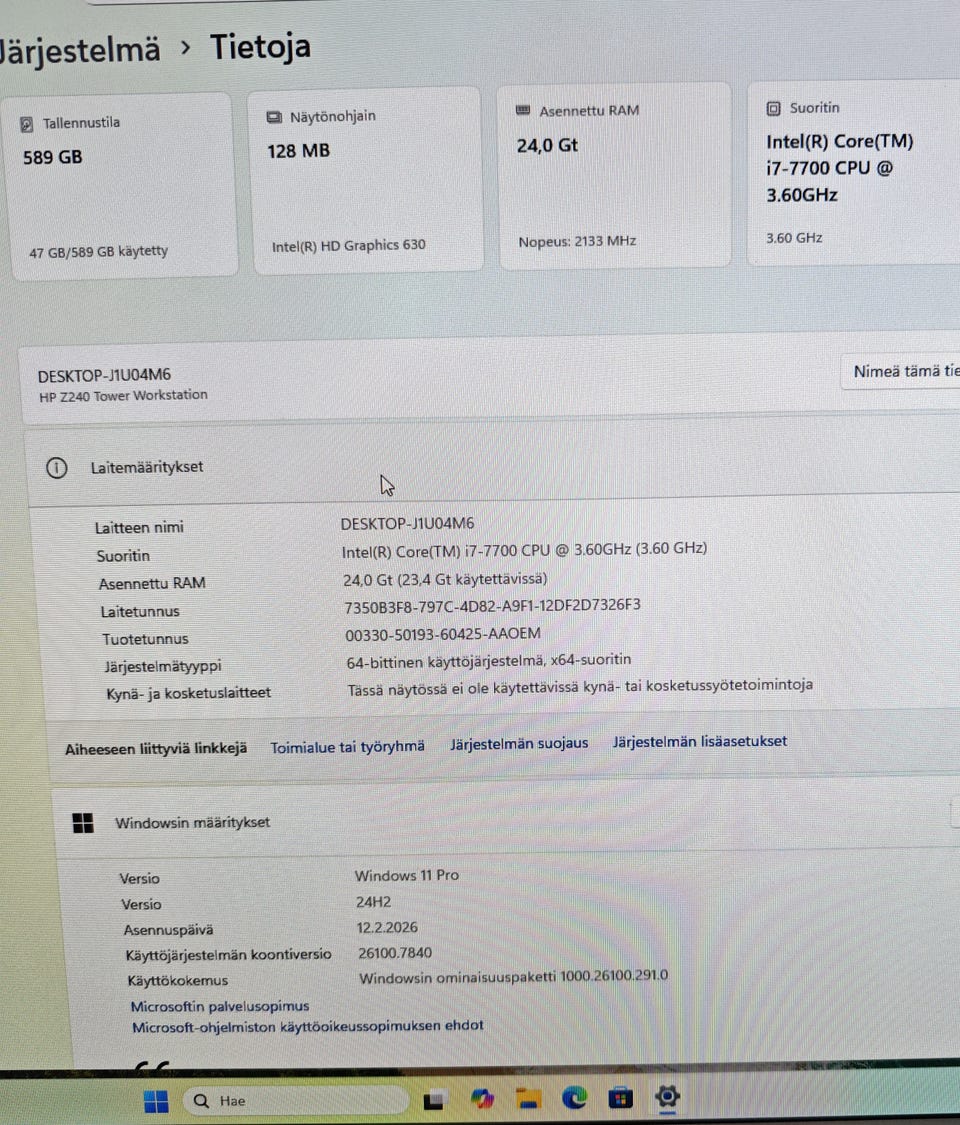
Task: Go back to Järjestelmä in the breadcrumb
Action: pyautogui.click(x=80, y=51)
